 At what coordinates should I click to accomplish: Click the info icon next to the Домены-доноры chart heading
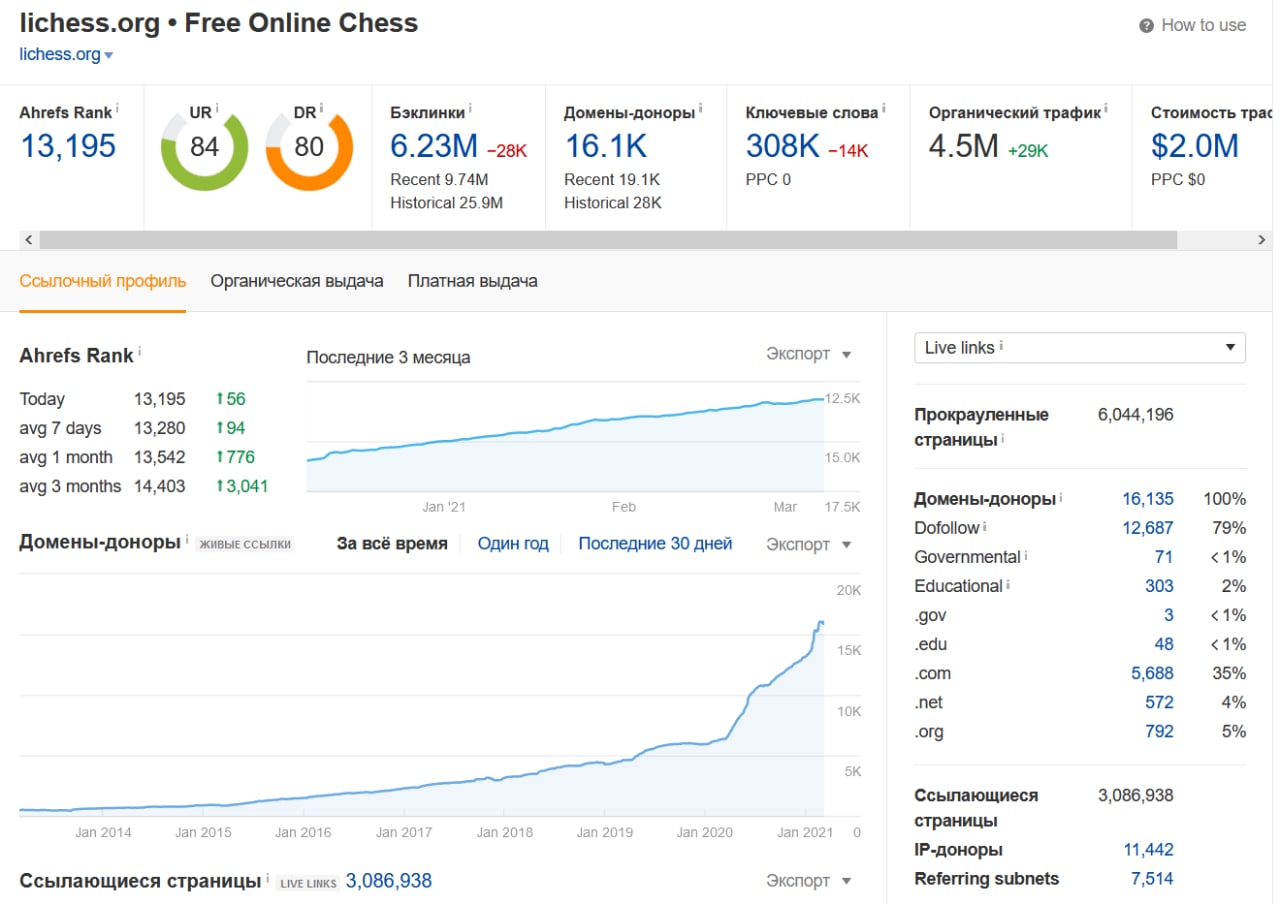pyautogui.click(x=187, y=539)
